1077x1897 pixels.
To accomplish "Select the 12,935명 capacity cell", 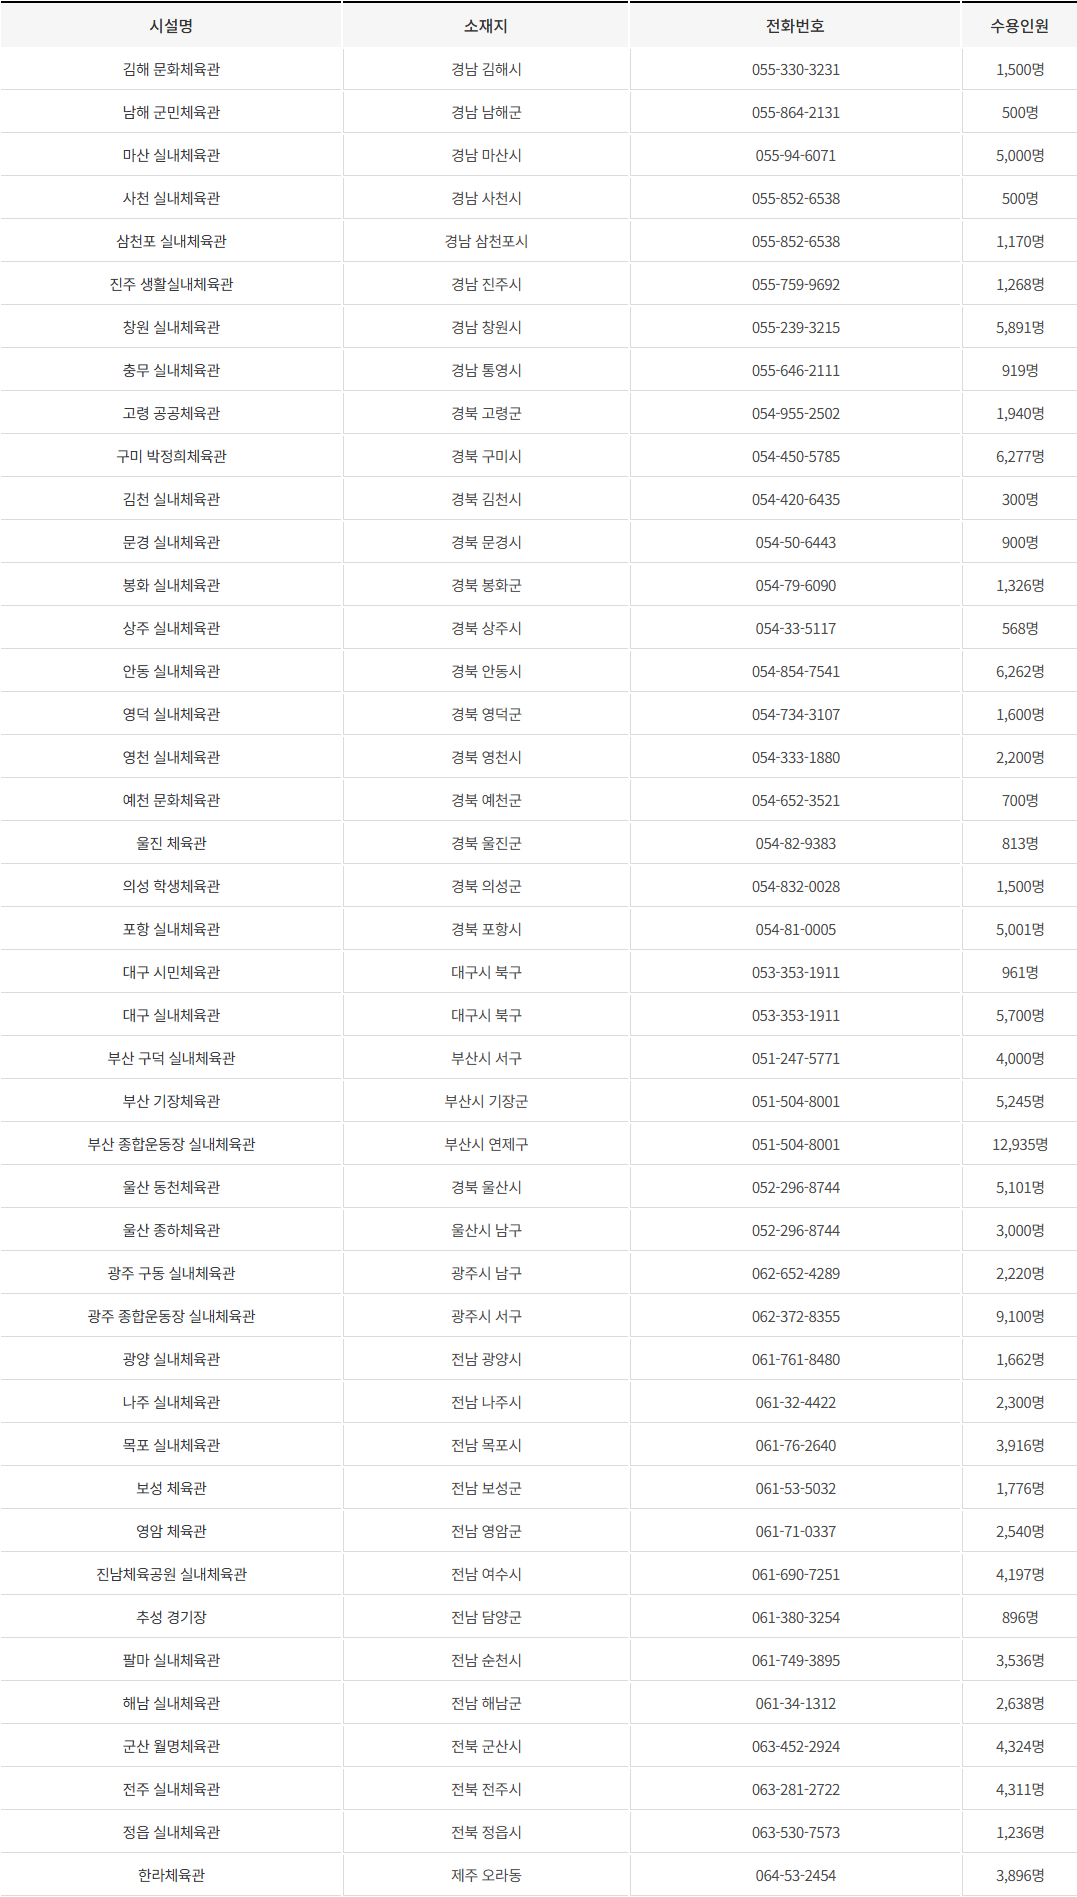I will 1020,1144.
